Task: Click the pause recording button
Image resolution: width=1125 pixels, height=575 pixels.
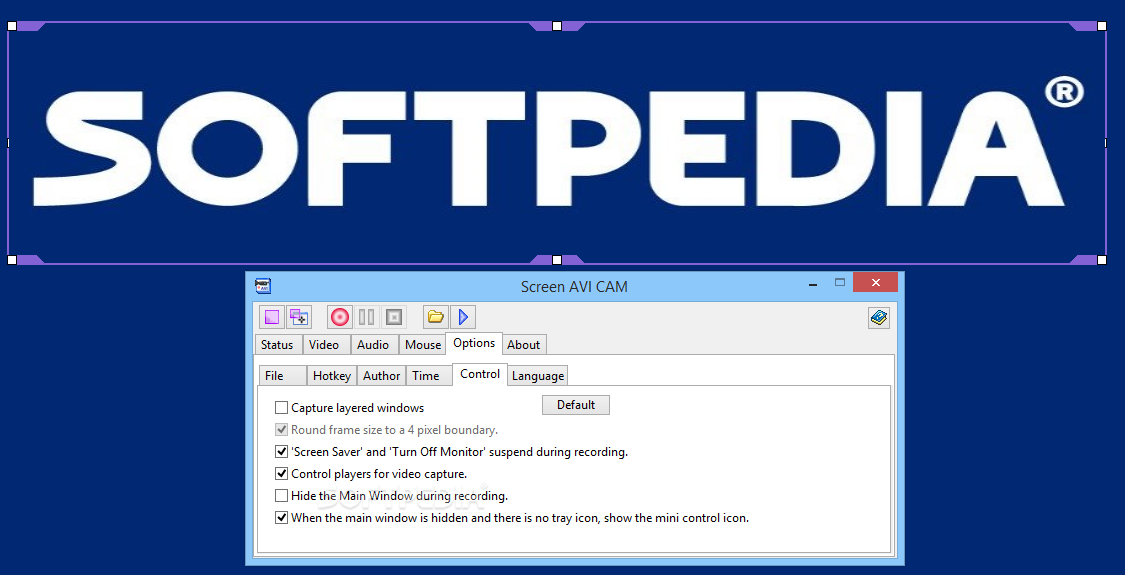Action: coord(367,317)
